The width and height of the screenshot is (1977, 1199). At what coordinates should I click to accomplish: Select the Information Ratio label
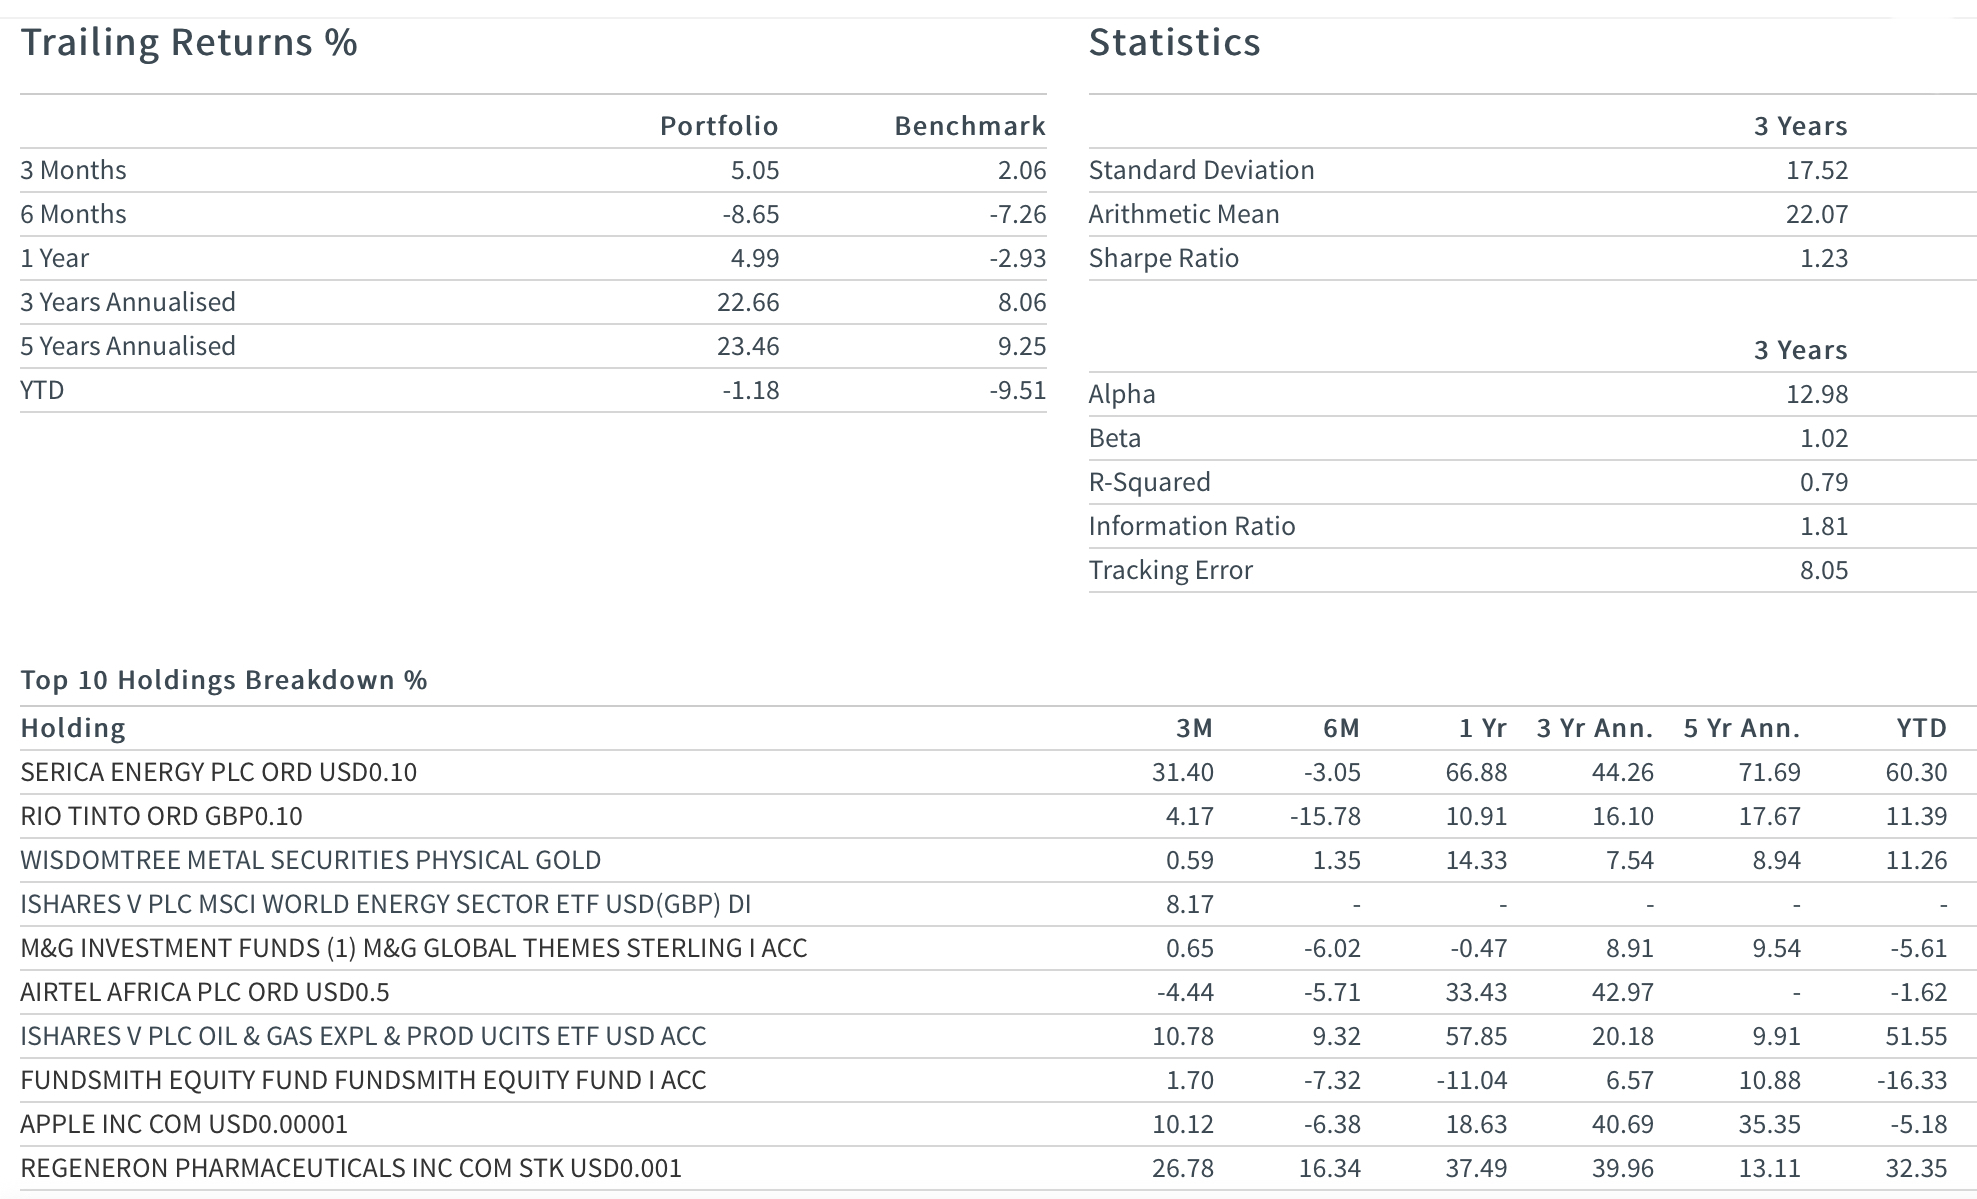[x=1192, y=526]
